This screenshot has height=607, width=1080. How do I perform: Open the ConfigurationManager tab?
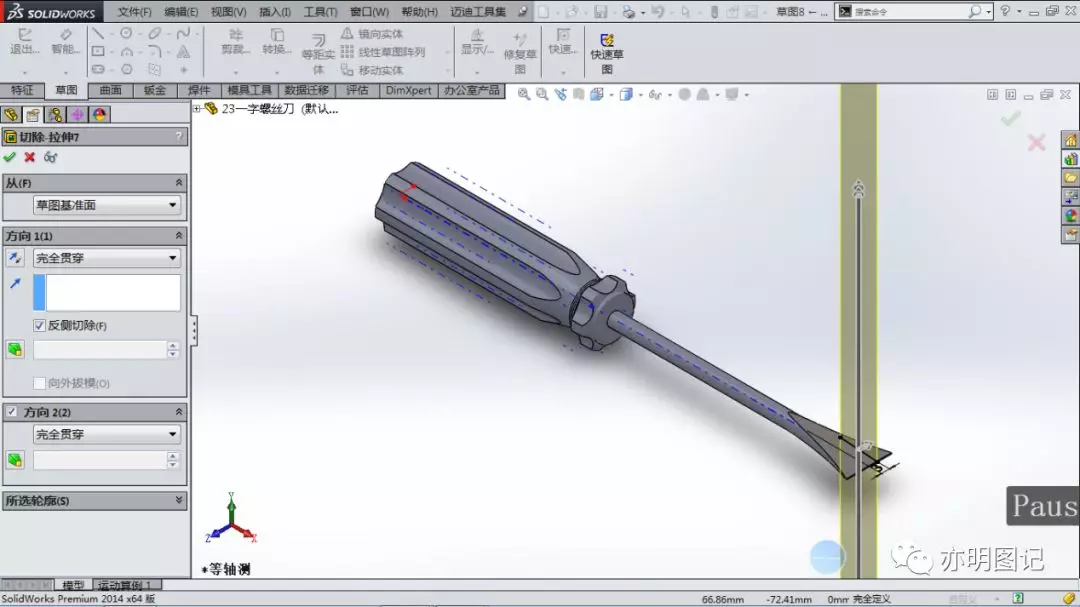point(55,114)
